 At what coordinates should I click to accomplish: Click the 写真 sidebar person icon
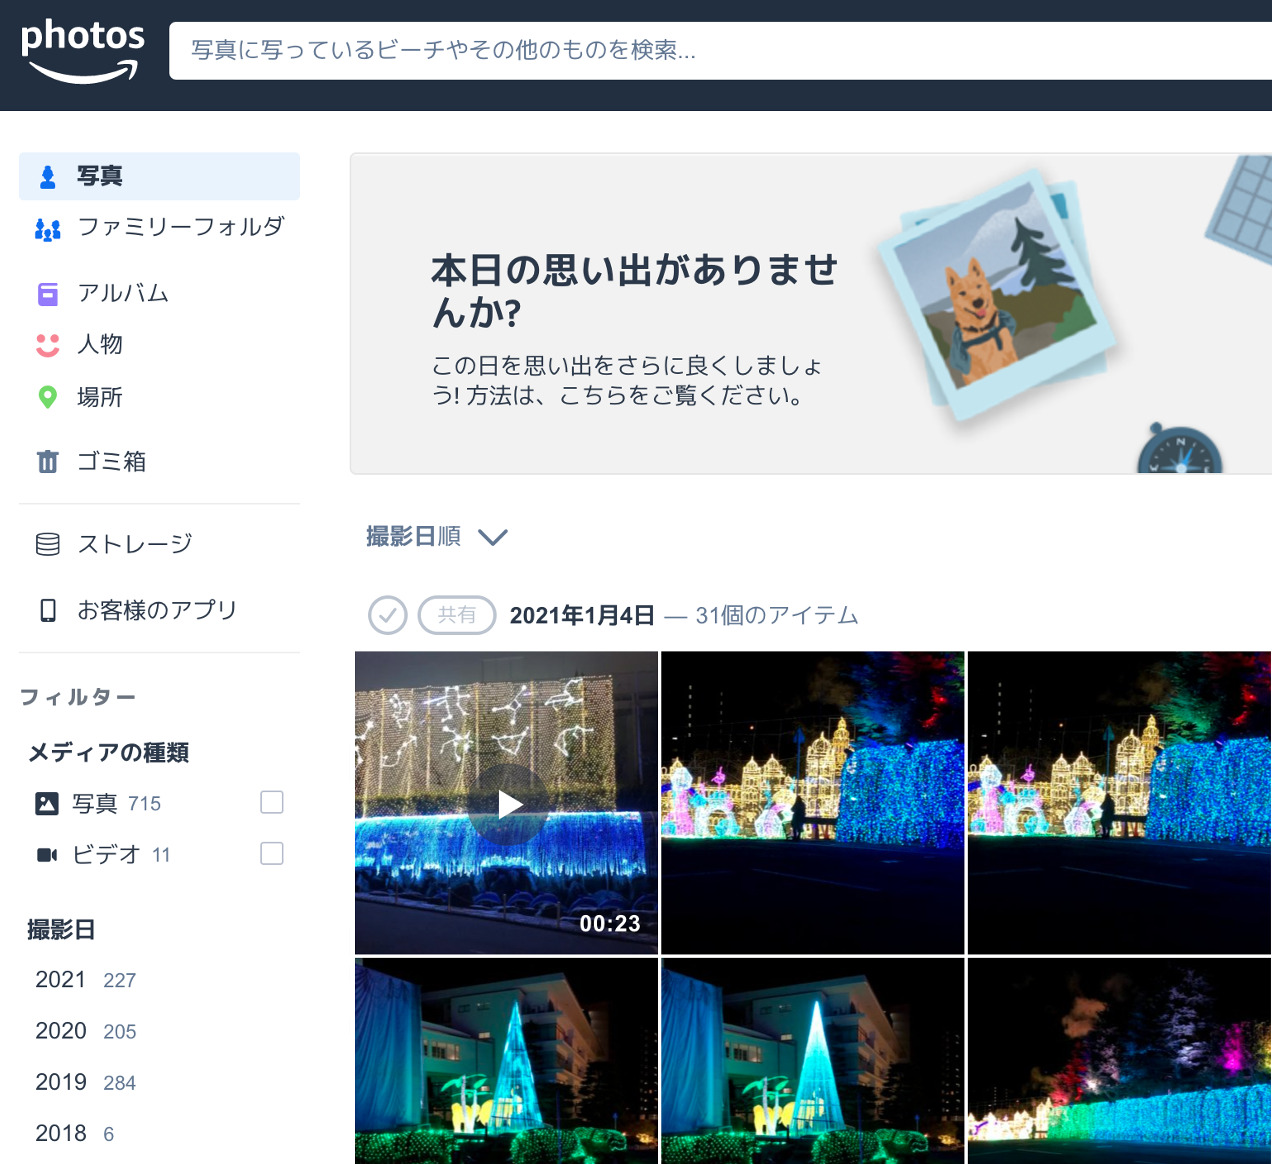47,177
